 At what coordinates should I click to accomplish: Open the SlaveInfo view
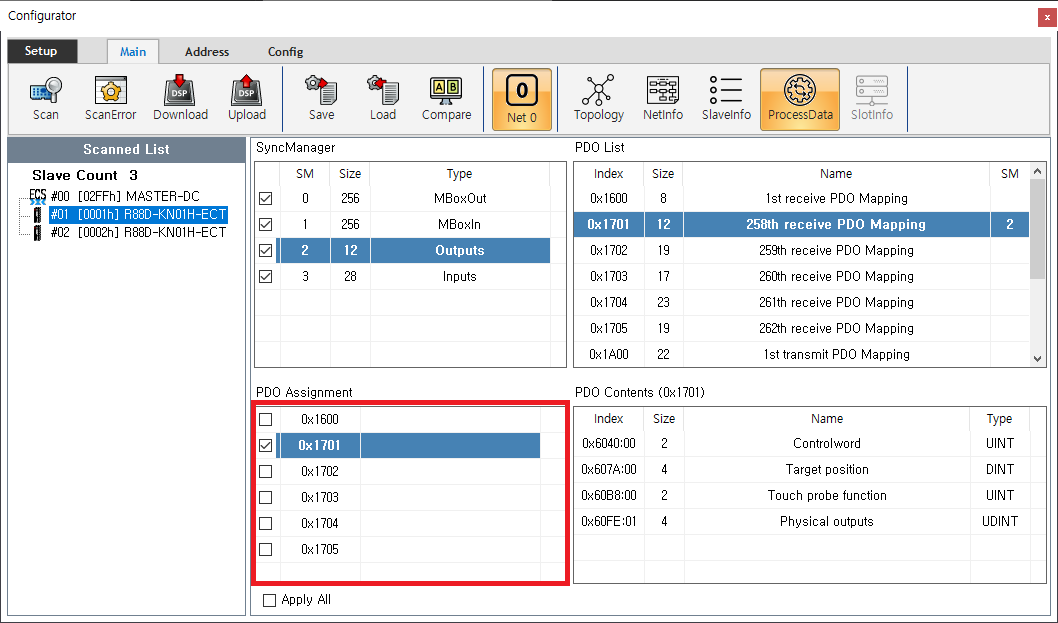point(726,98)
